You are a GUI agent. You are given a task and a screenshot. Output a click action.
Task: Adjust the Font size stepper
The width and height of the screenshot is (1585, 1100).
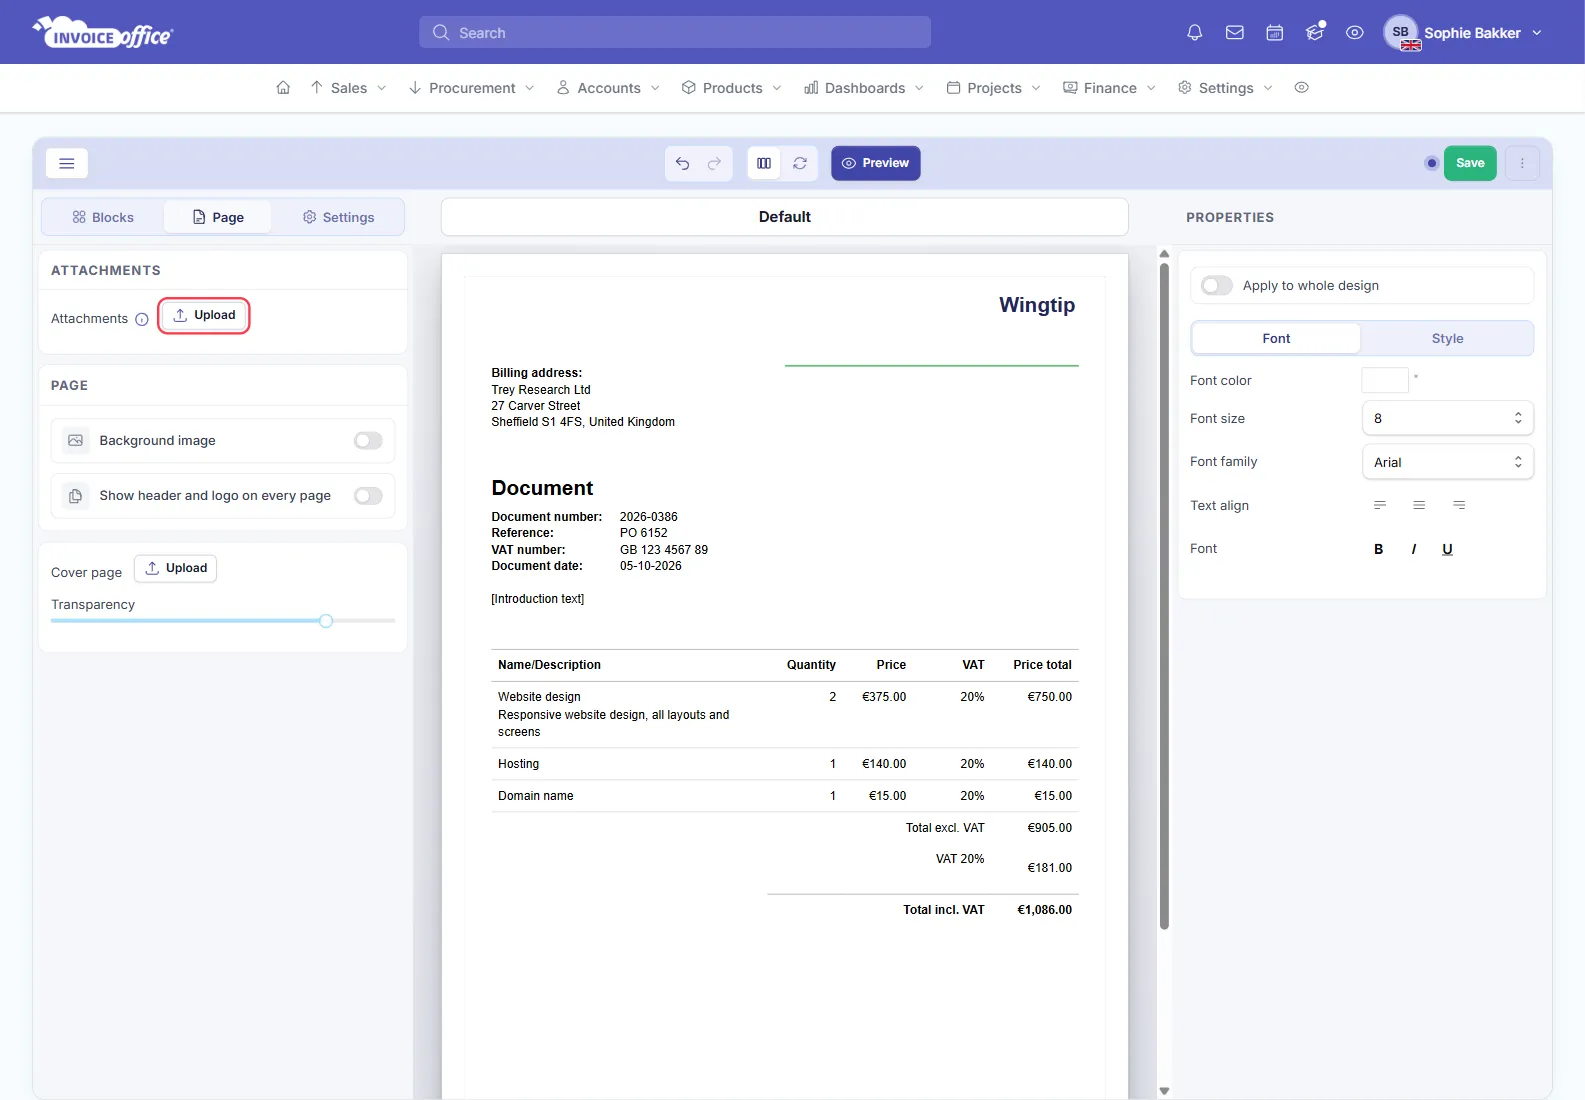(x=1517, y=418)
